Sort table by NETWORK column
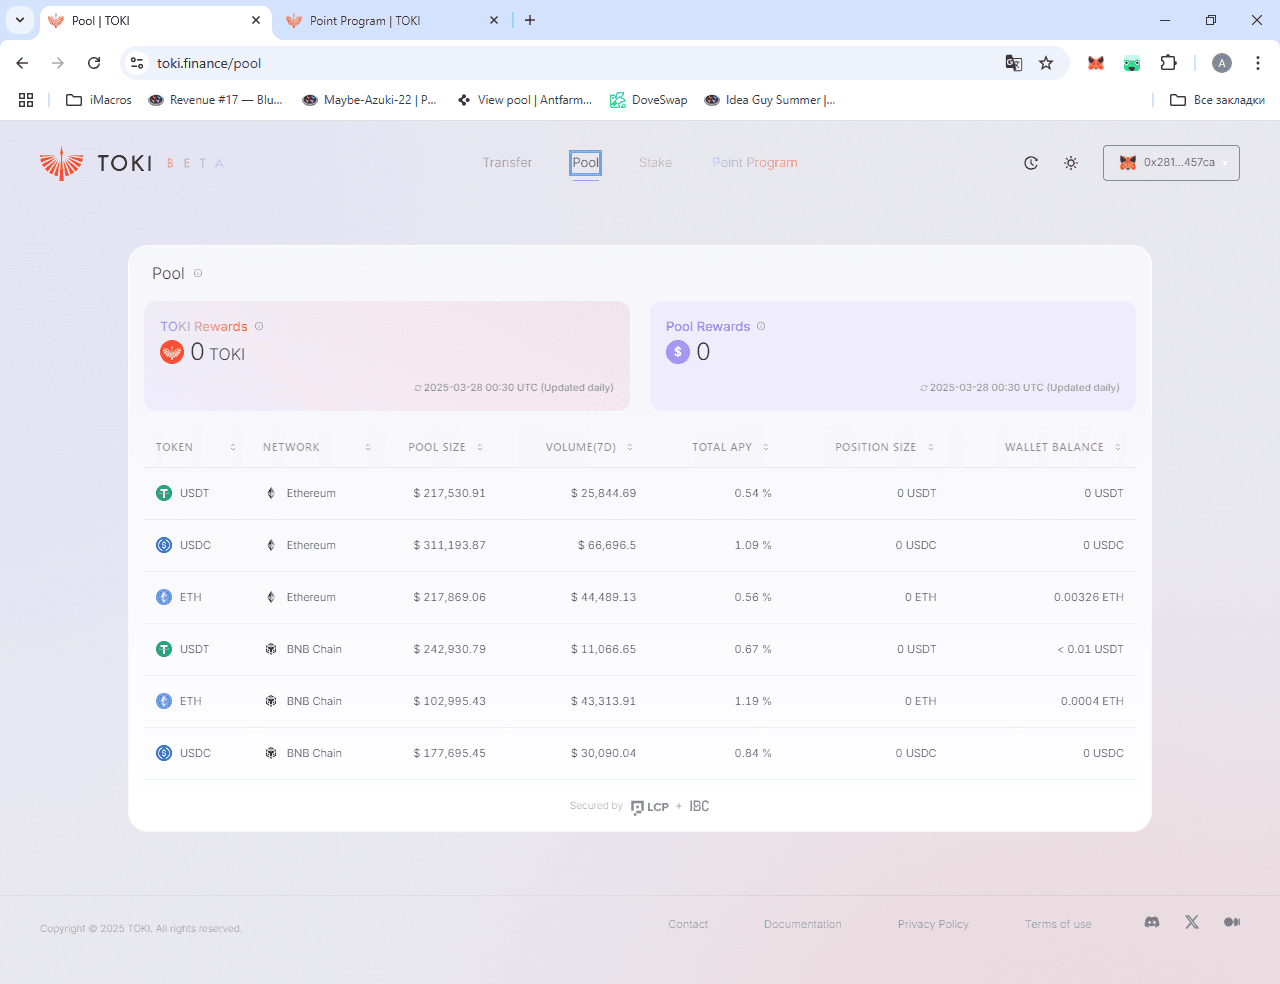Viewport: 1280px width, 984px height. 317,447
